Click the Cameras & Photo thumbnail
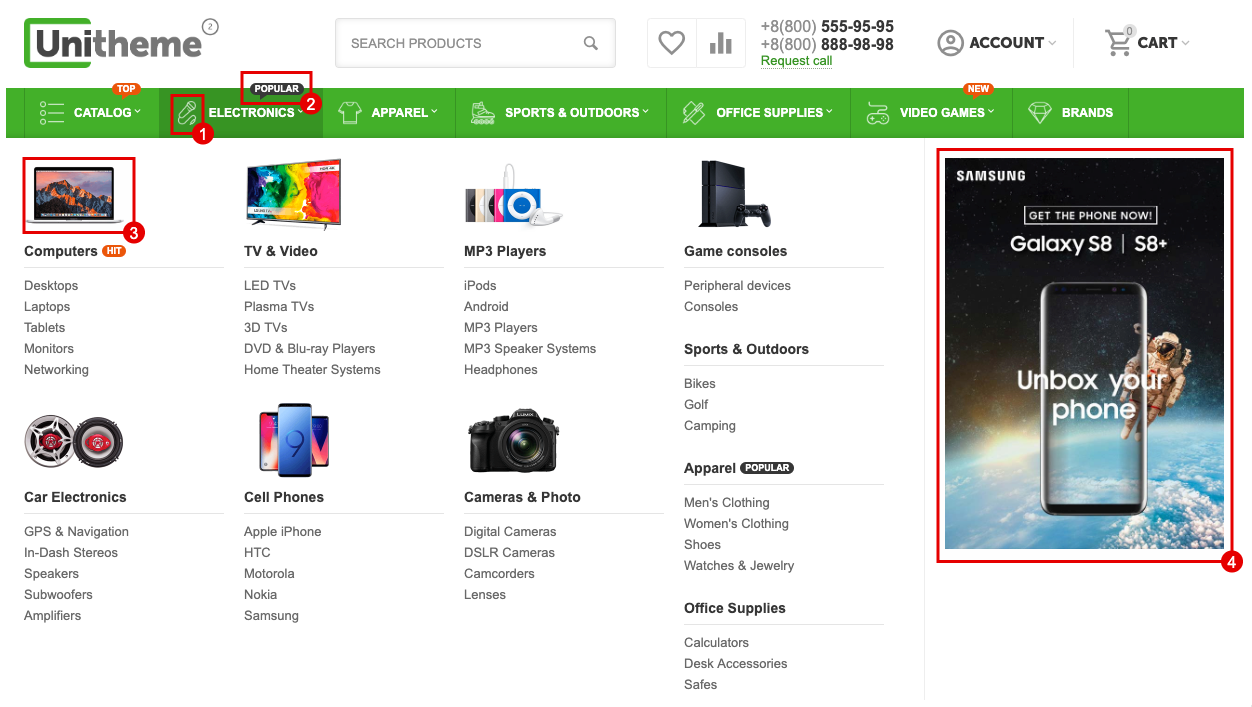 coord(513,440)
